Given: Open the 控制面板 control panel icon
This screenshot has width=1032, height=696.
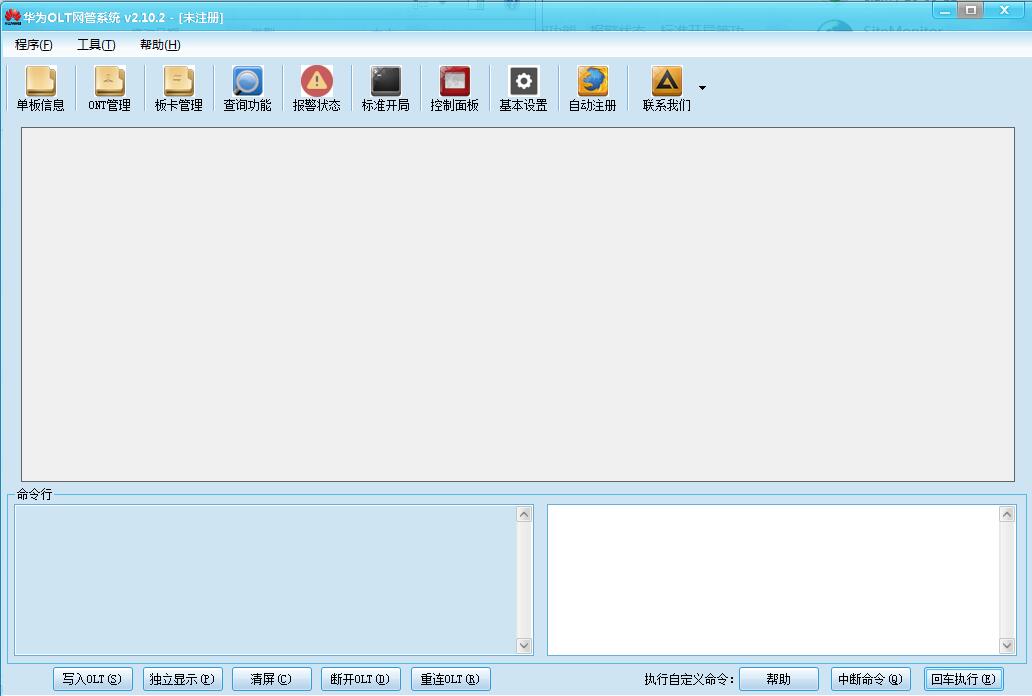Looking at the screenshot, I should point(455,88).
